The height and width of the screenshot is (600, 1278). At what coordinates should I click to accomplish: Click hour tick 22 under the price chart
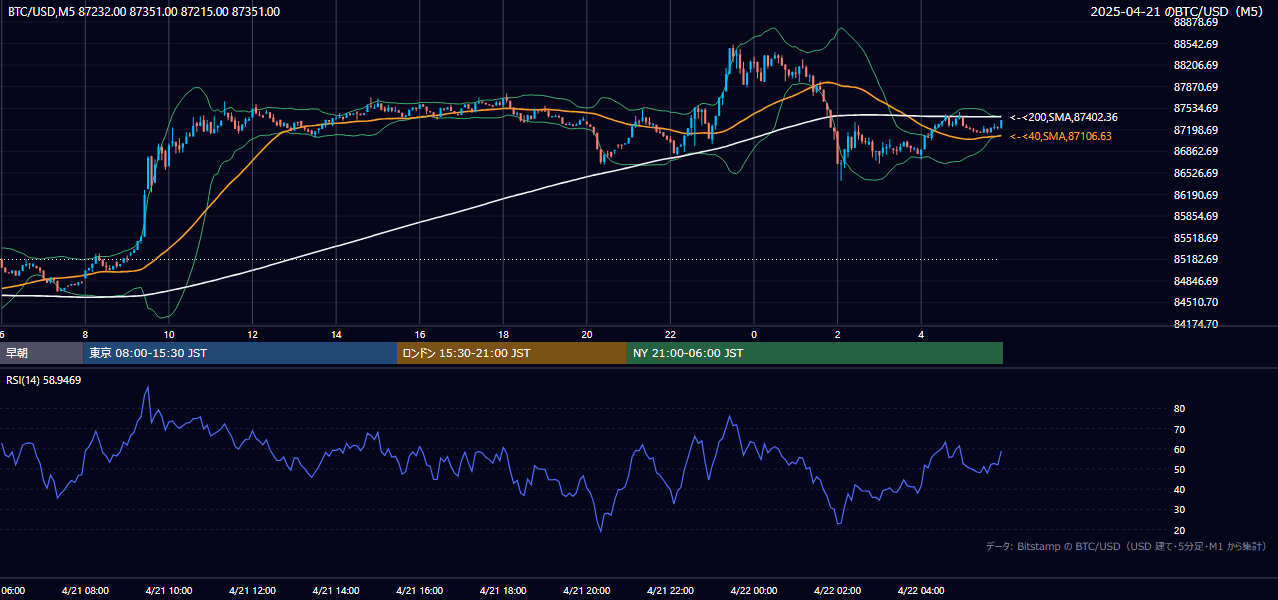[670, 334]
